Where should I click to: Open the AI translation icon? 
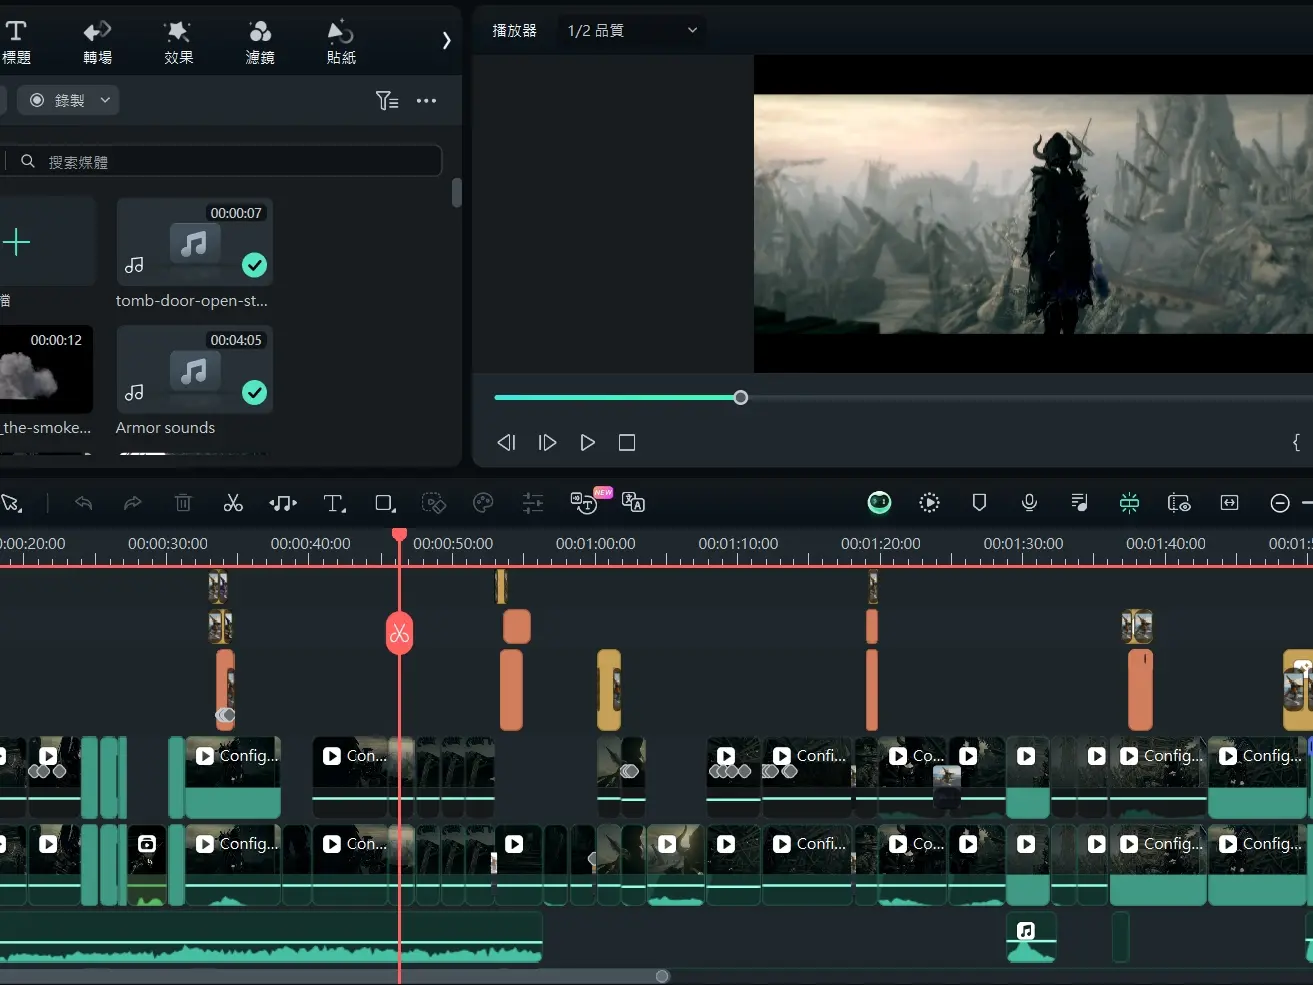click(x=633, y=503)
